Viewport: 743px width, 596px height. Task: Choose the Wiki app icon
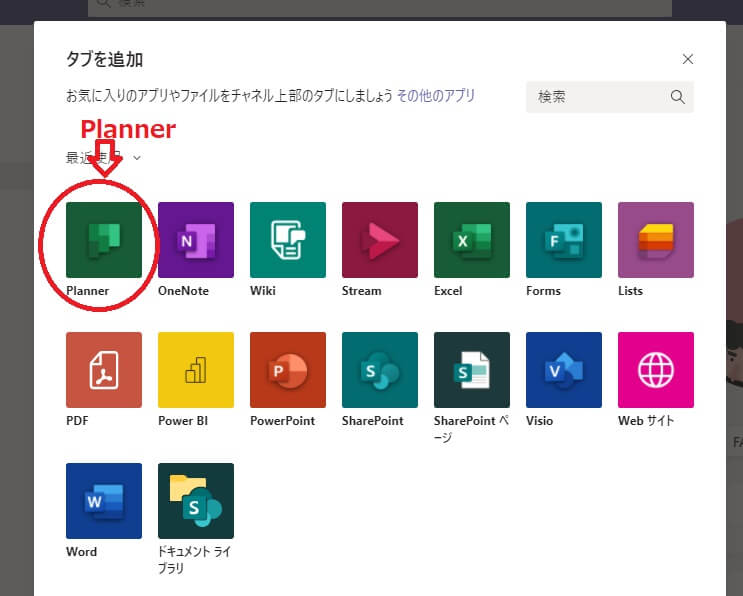pyautogui.click(x=288, y=240)
